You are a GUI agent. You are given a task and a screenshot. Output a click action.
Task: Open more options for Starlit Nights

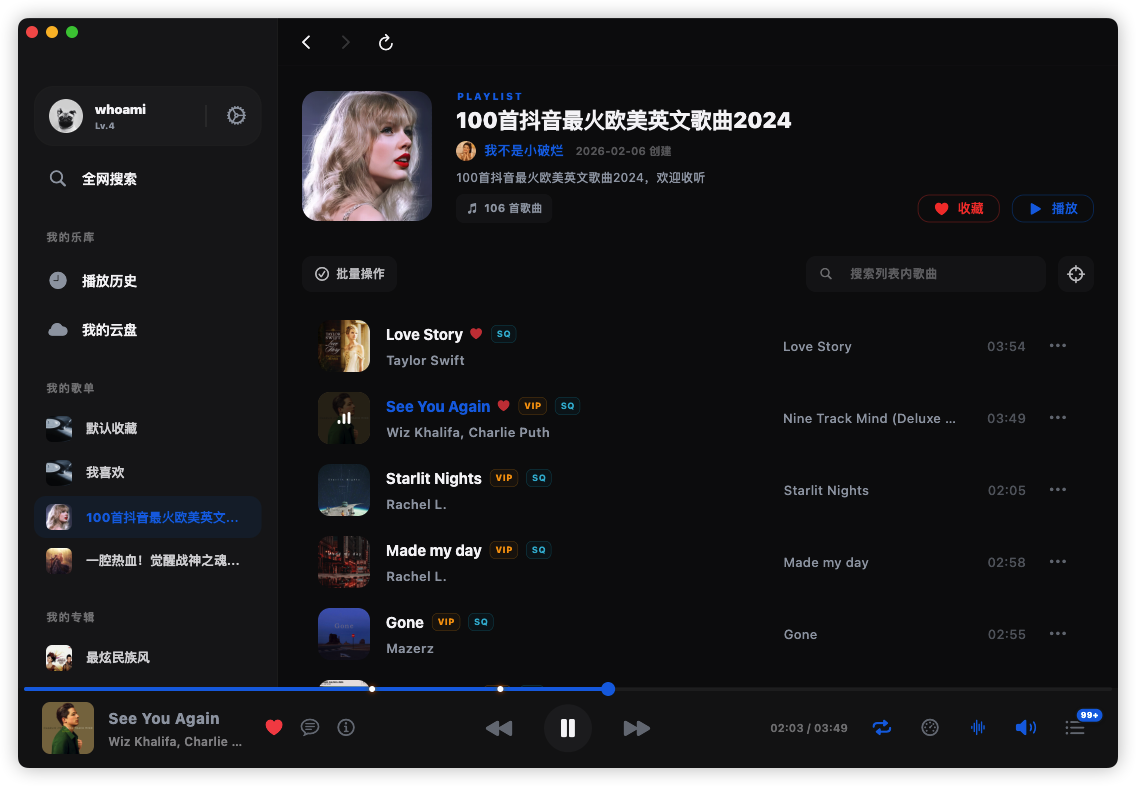[x=1058, y=490]
